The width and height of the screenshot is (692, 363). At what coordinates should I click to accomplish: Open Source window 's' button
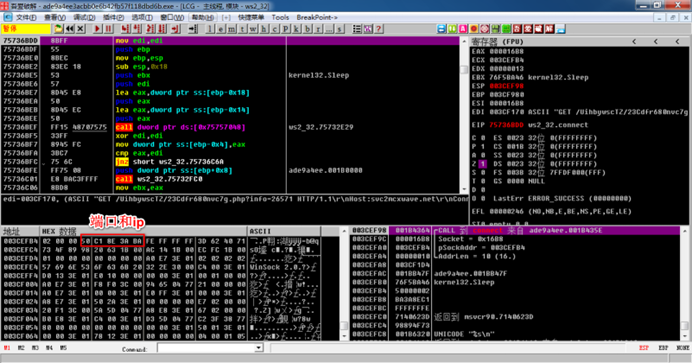tap(339, 29)
